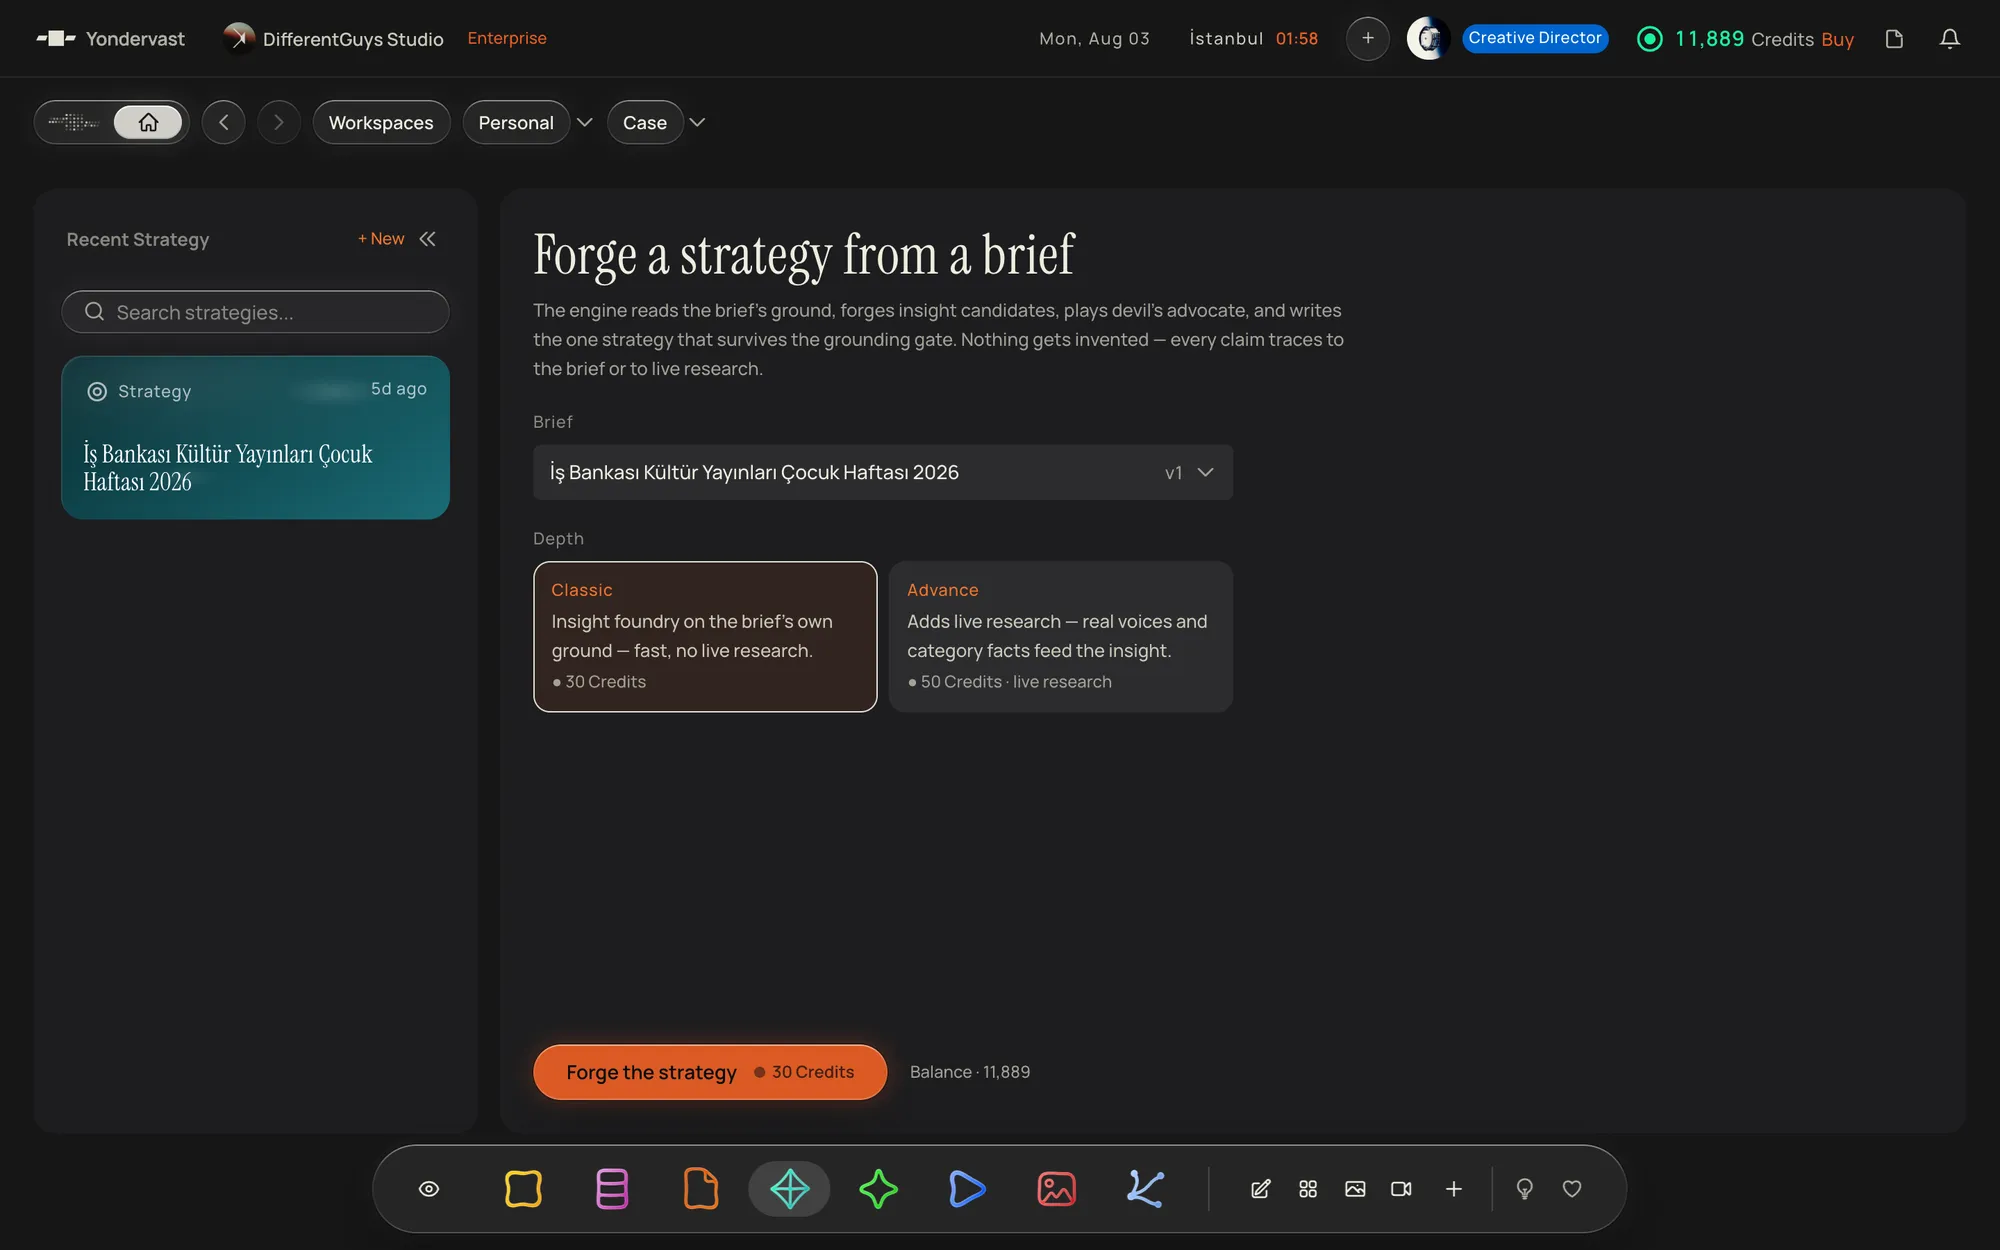Open the blue play triangle dock tool
Screen dimensions: 2000x1250
[967, 1189]
